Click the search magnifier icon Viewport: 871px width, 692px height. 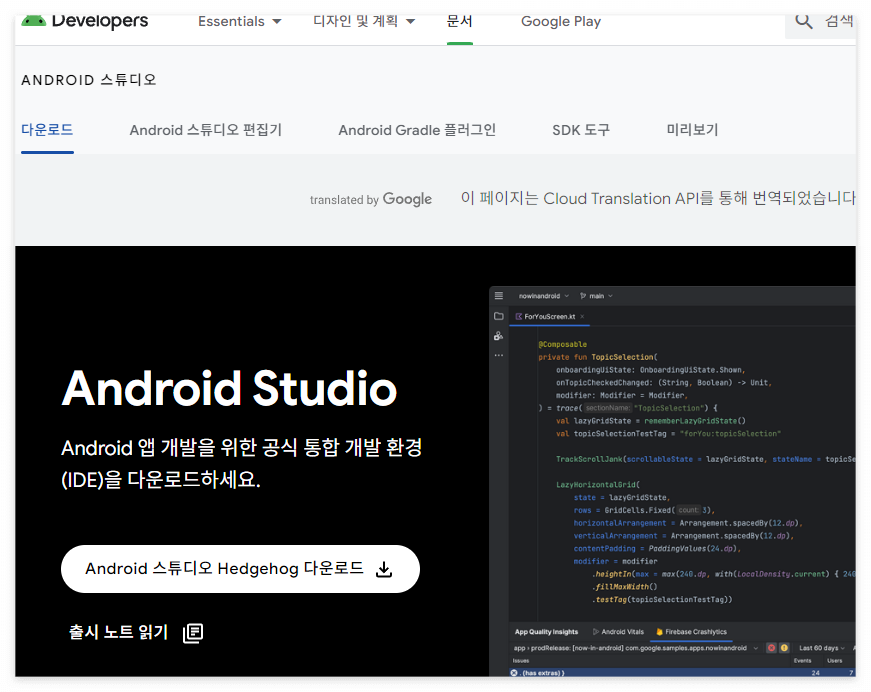[803, 21]
